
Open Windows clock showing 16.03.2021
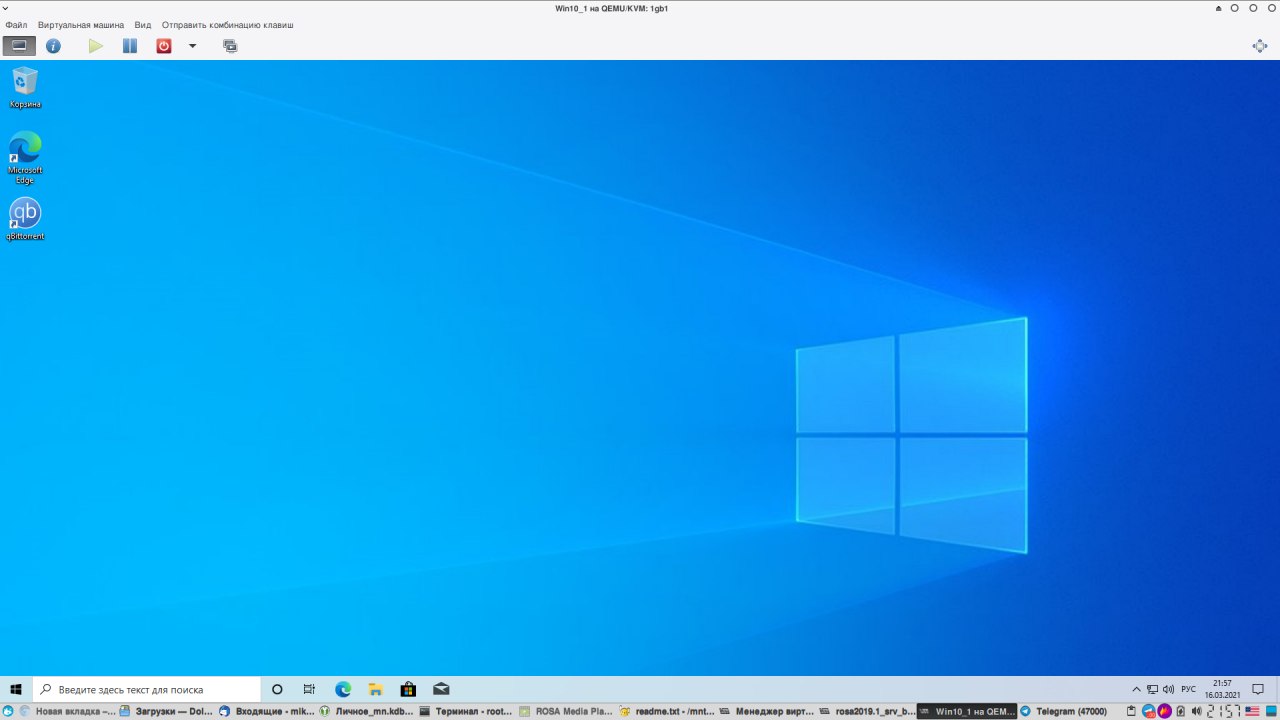tap(1222, 689)
